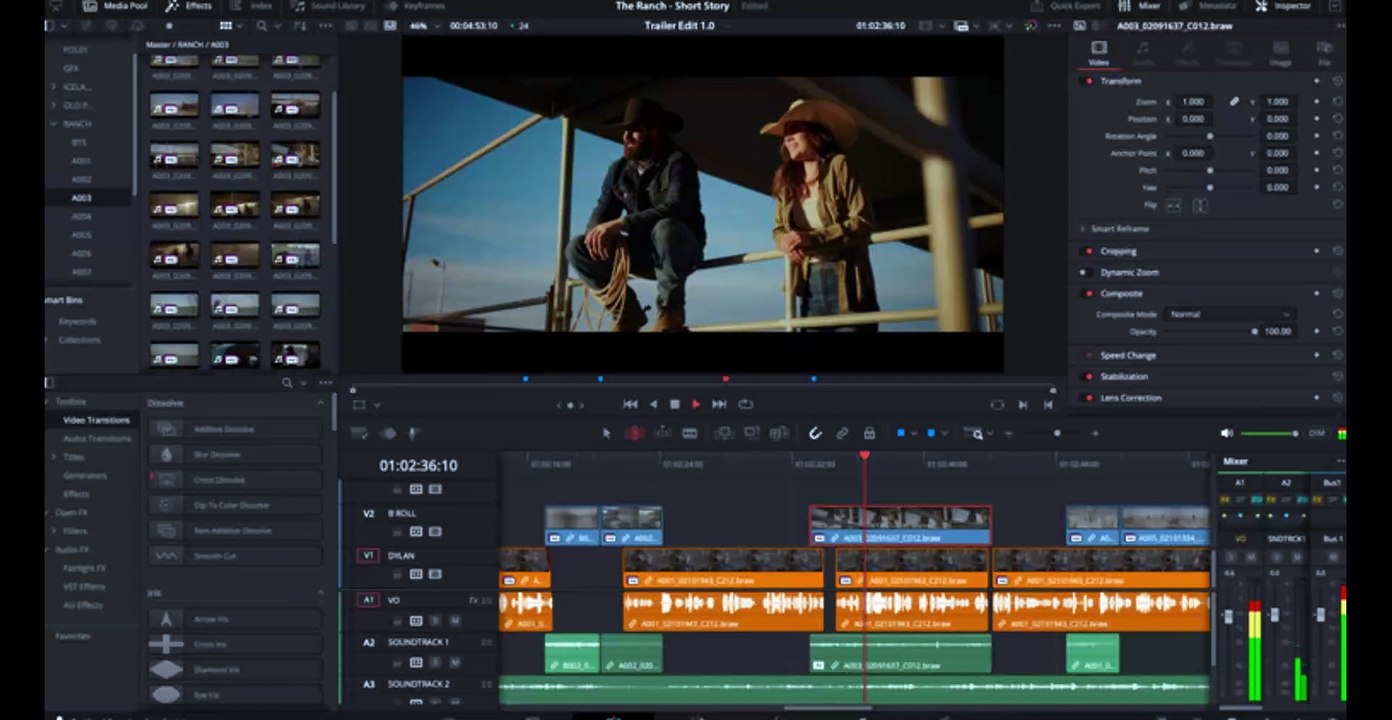
Task: Select the arrow Selection Mode tool
Action: [x=606, y=433]
